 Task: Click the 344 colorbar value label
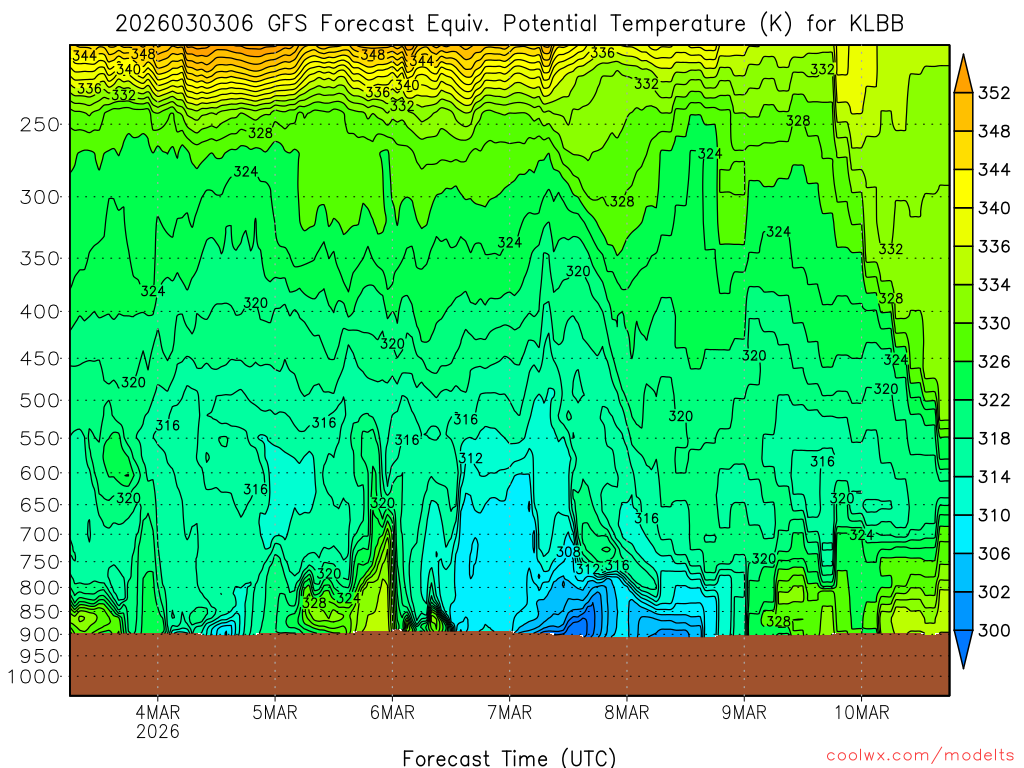pos(994,170)
